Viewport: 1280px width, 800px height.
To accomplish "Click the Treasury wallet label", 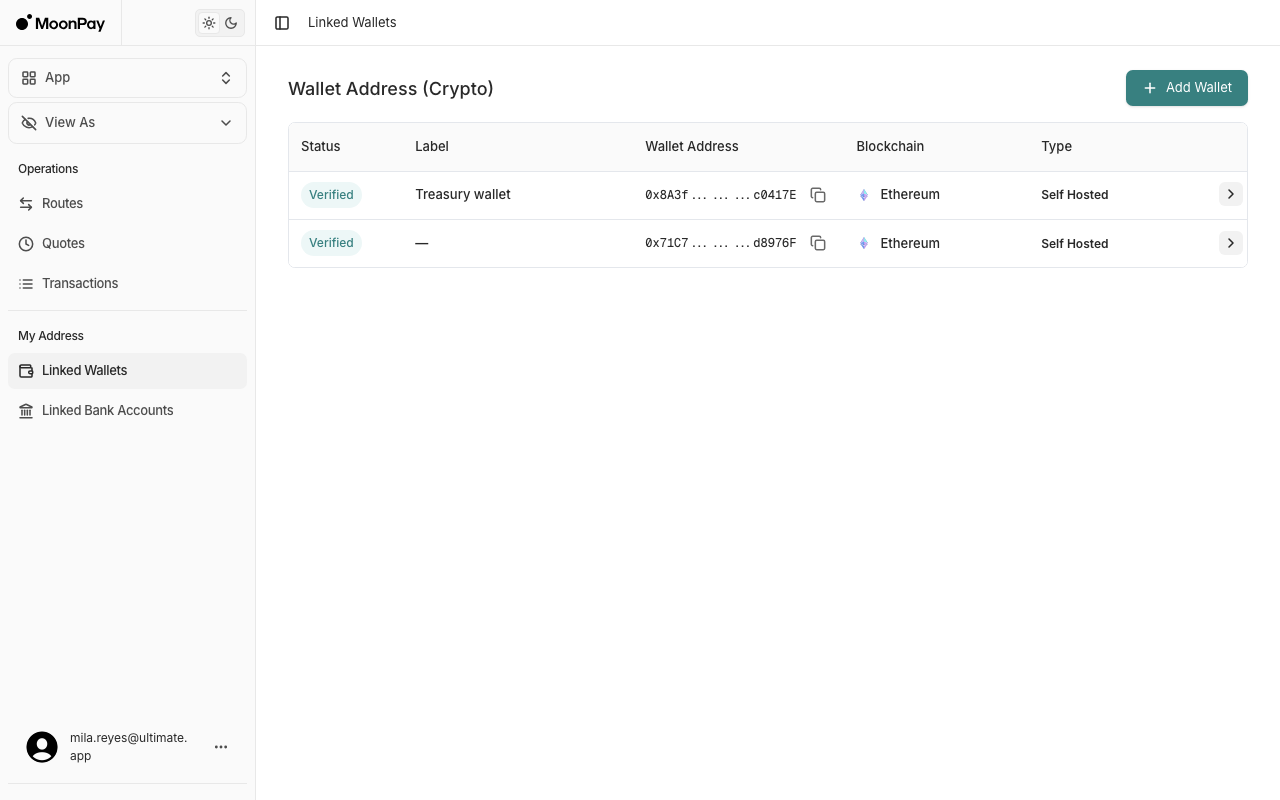I will [x=463, y=194].
